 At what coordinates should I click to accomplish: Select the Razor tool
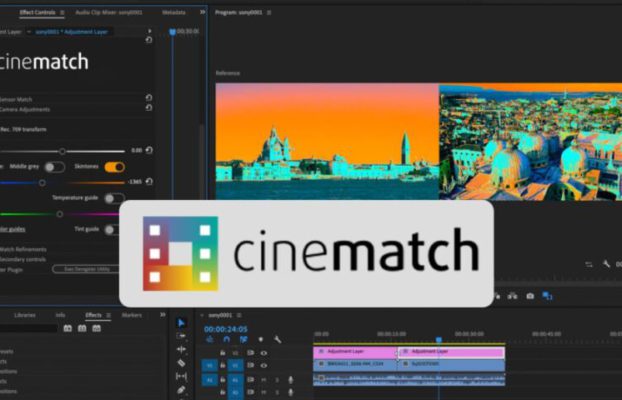pos(181,363)
